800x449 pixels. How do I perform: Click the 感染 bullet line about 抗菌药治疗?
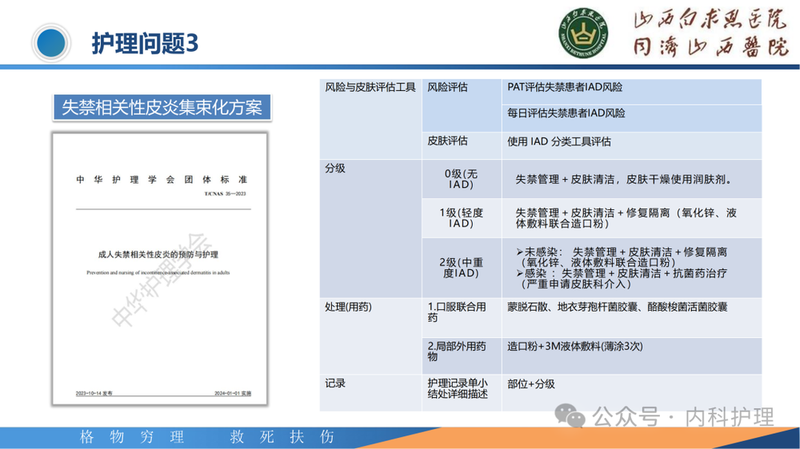pyautogui.click(x=621, y=279)
